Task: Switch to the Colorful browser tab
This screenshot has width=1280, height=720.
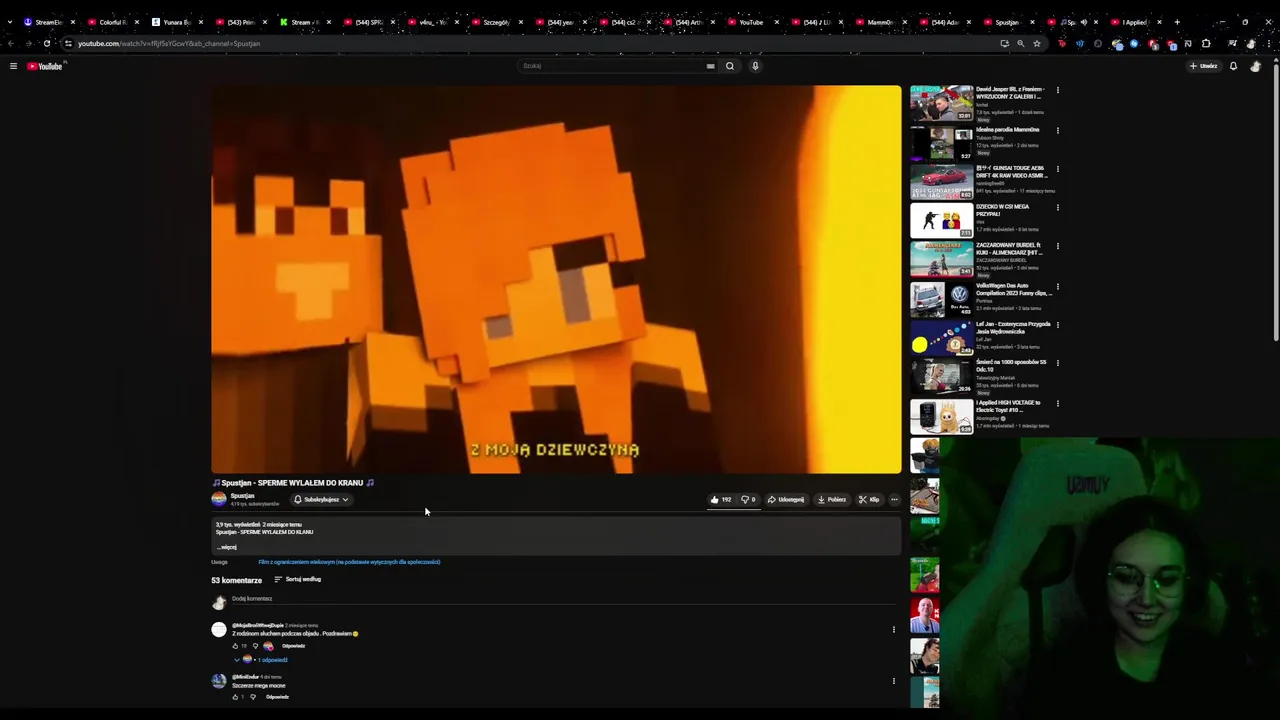Action: click(112, 22)
